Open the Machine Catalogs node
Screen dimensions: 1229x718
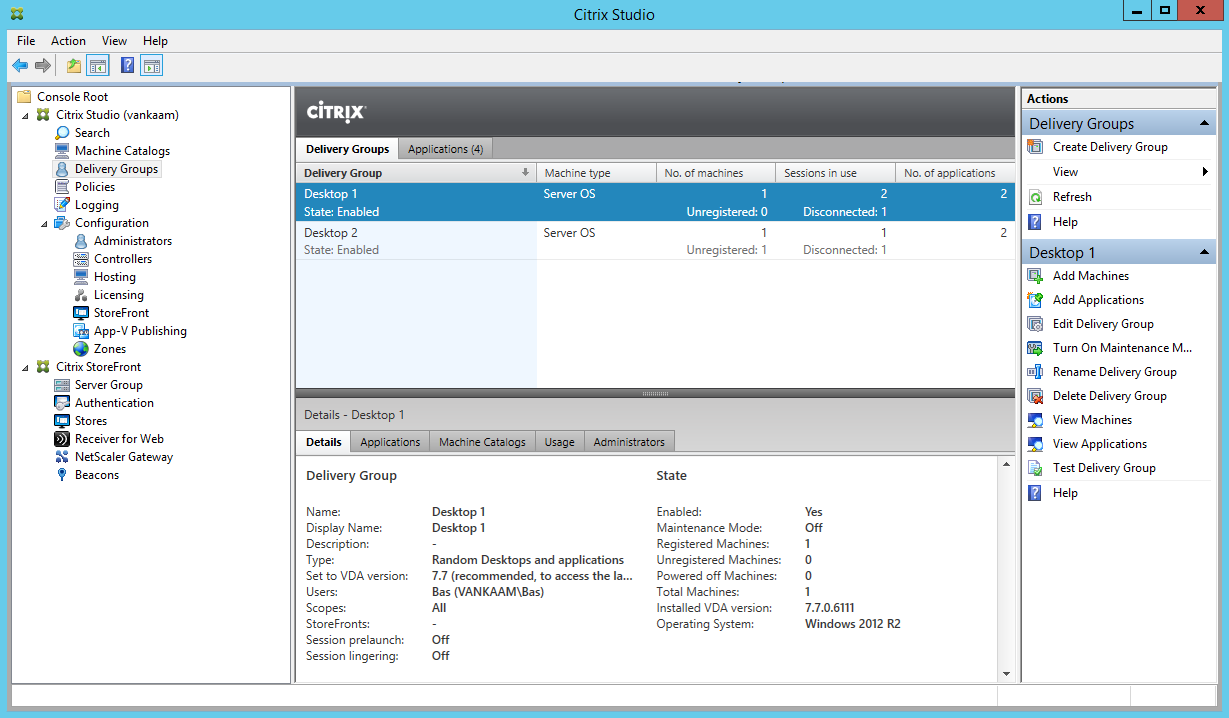pos(122,151)
